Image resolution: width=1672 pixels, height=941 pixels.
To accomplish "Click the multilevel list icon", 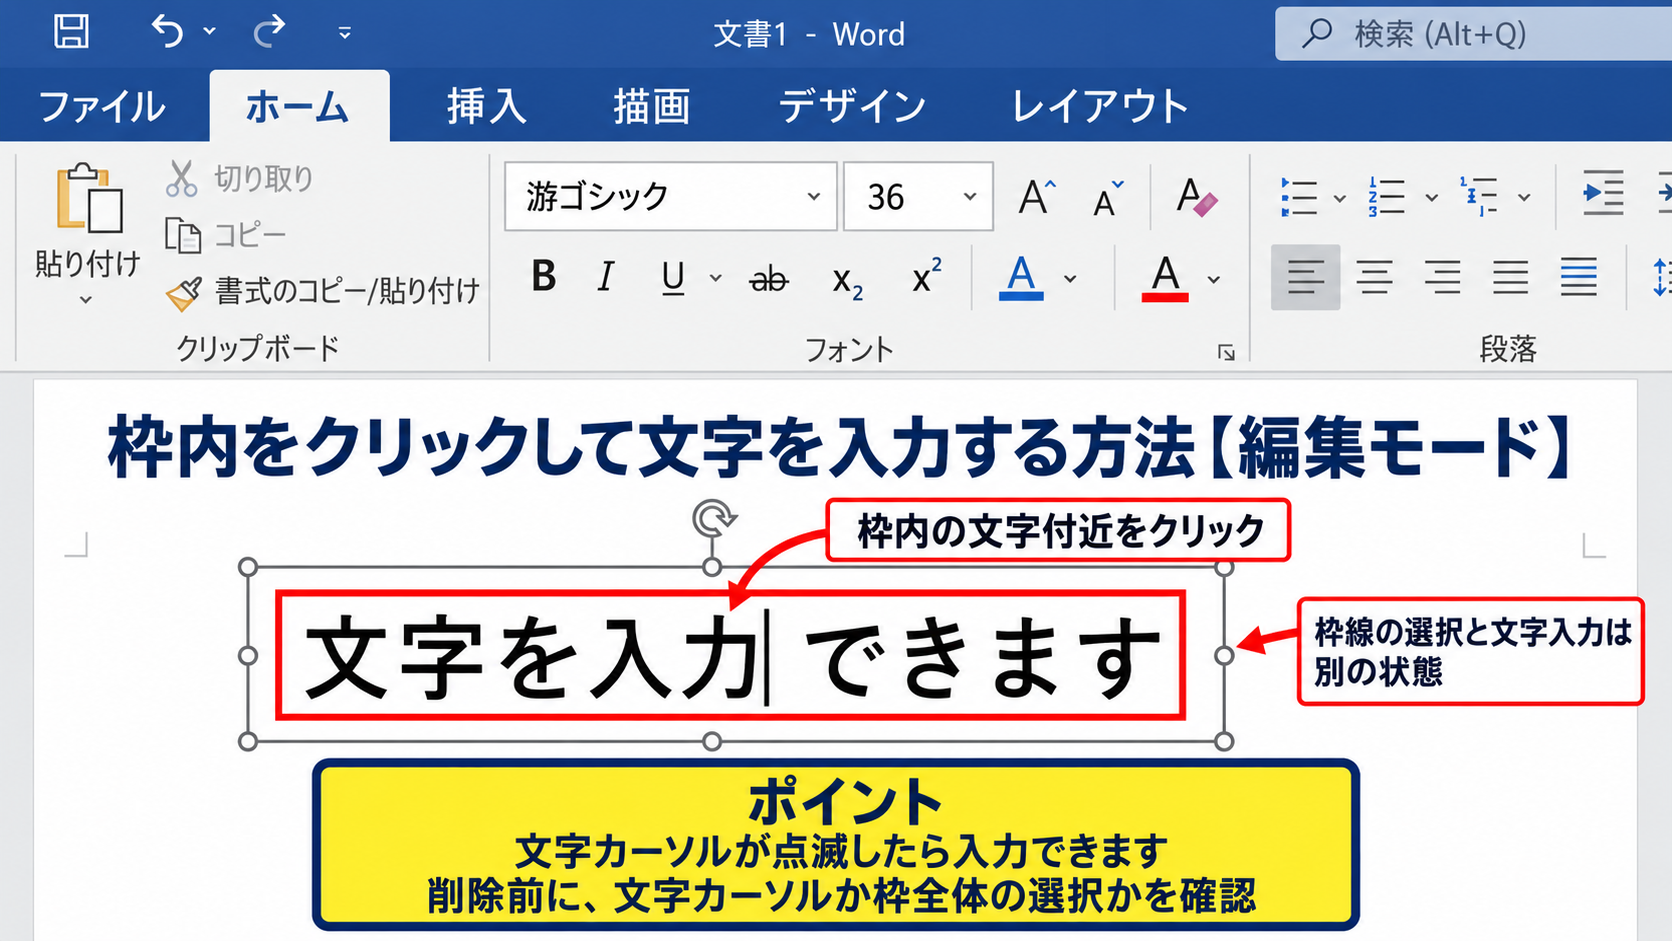I will click(x=1479, y=197).
